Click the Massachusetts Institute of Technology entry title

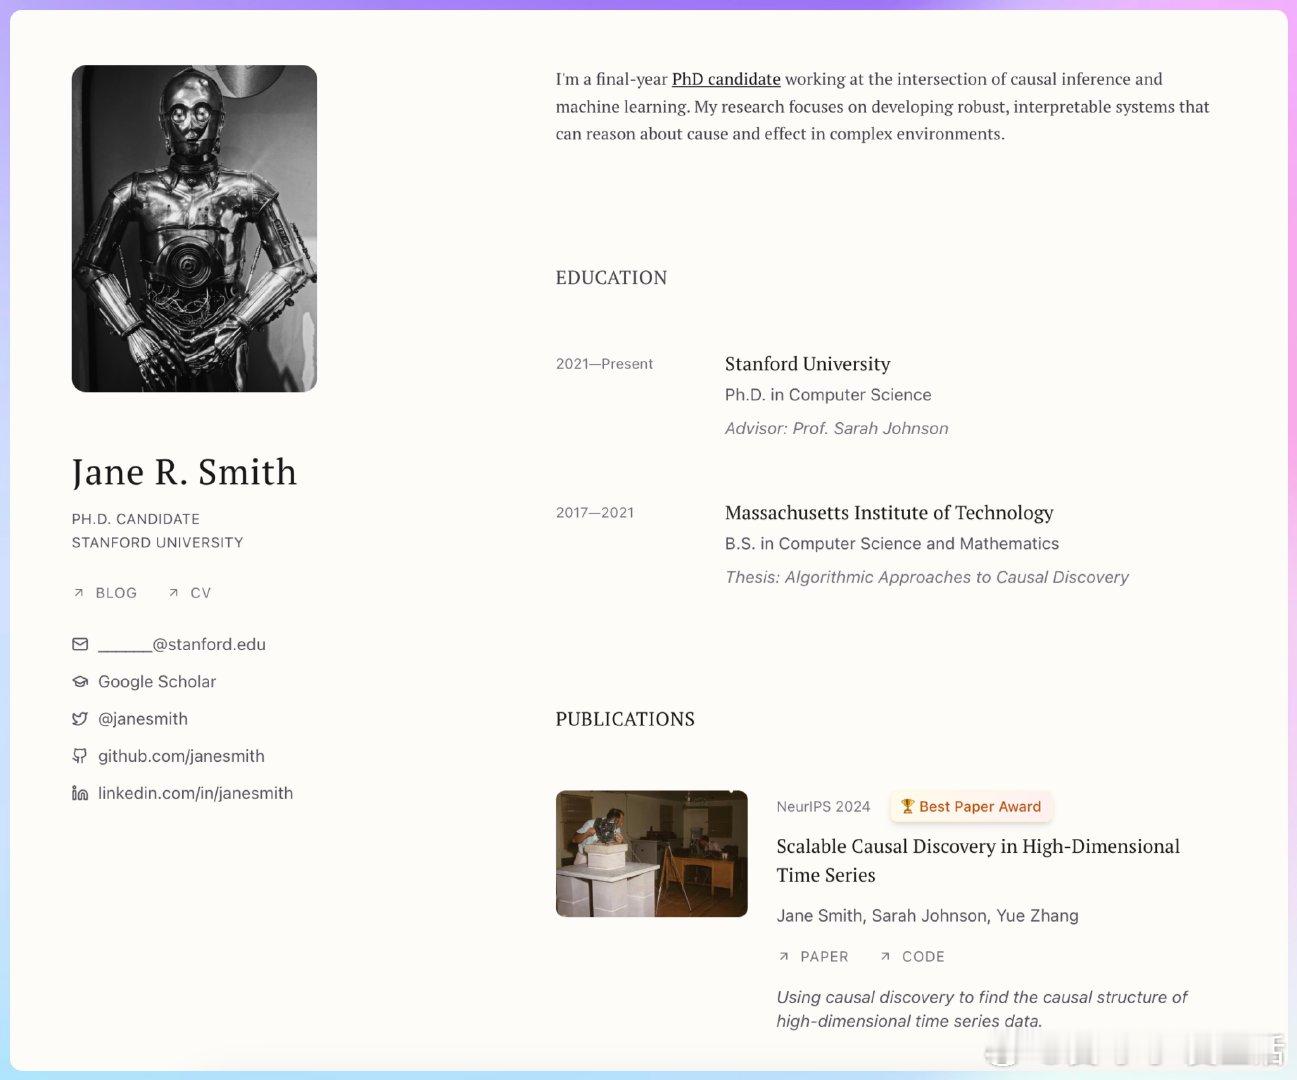[889, 513]
